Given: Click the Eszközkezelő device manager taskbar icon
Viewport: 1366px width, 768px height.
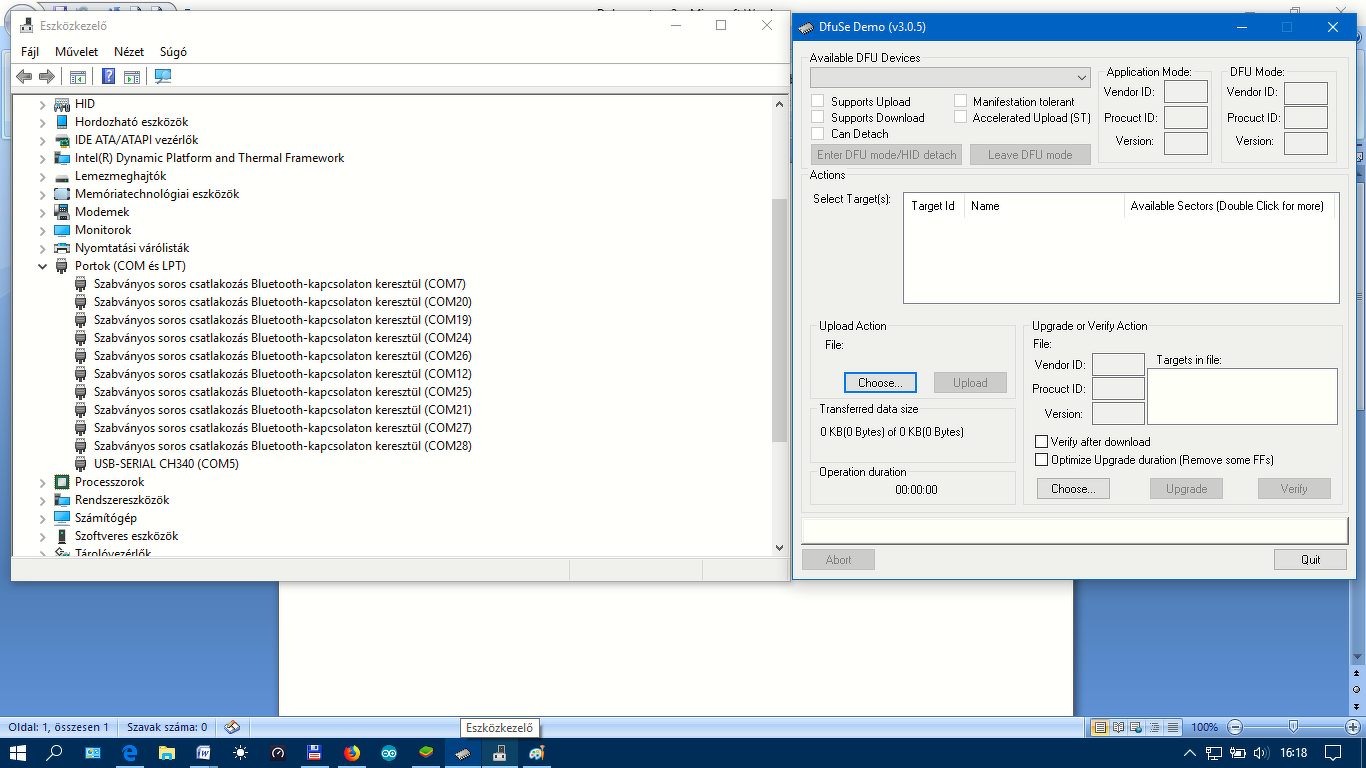Looking at the screenshot, I should (x=500, y=753).
